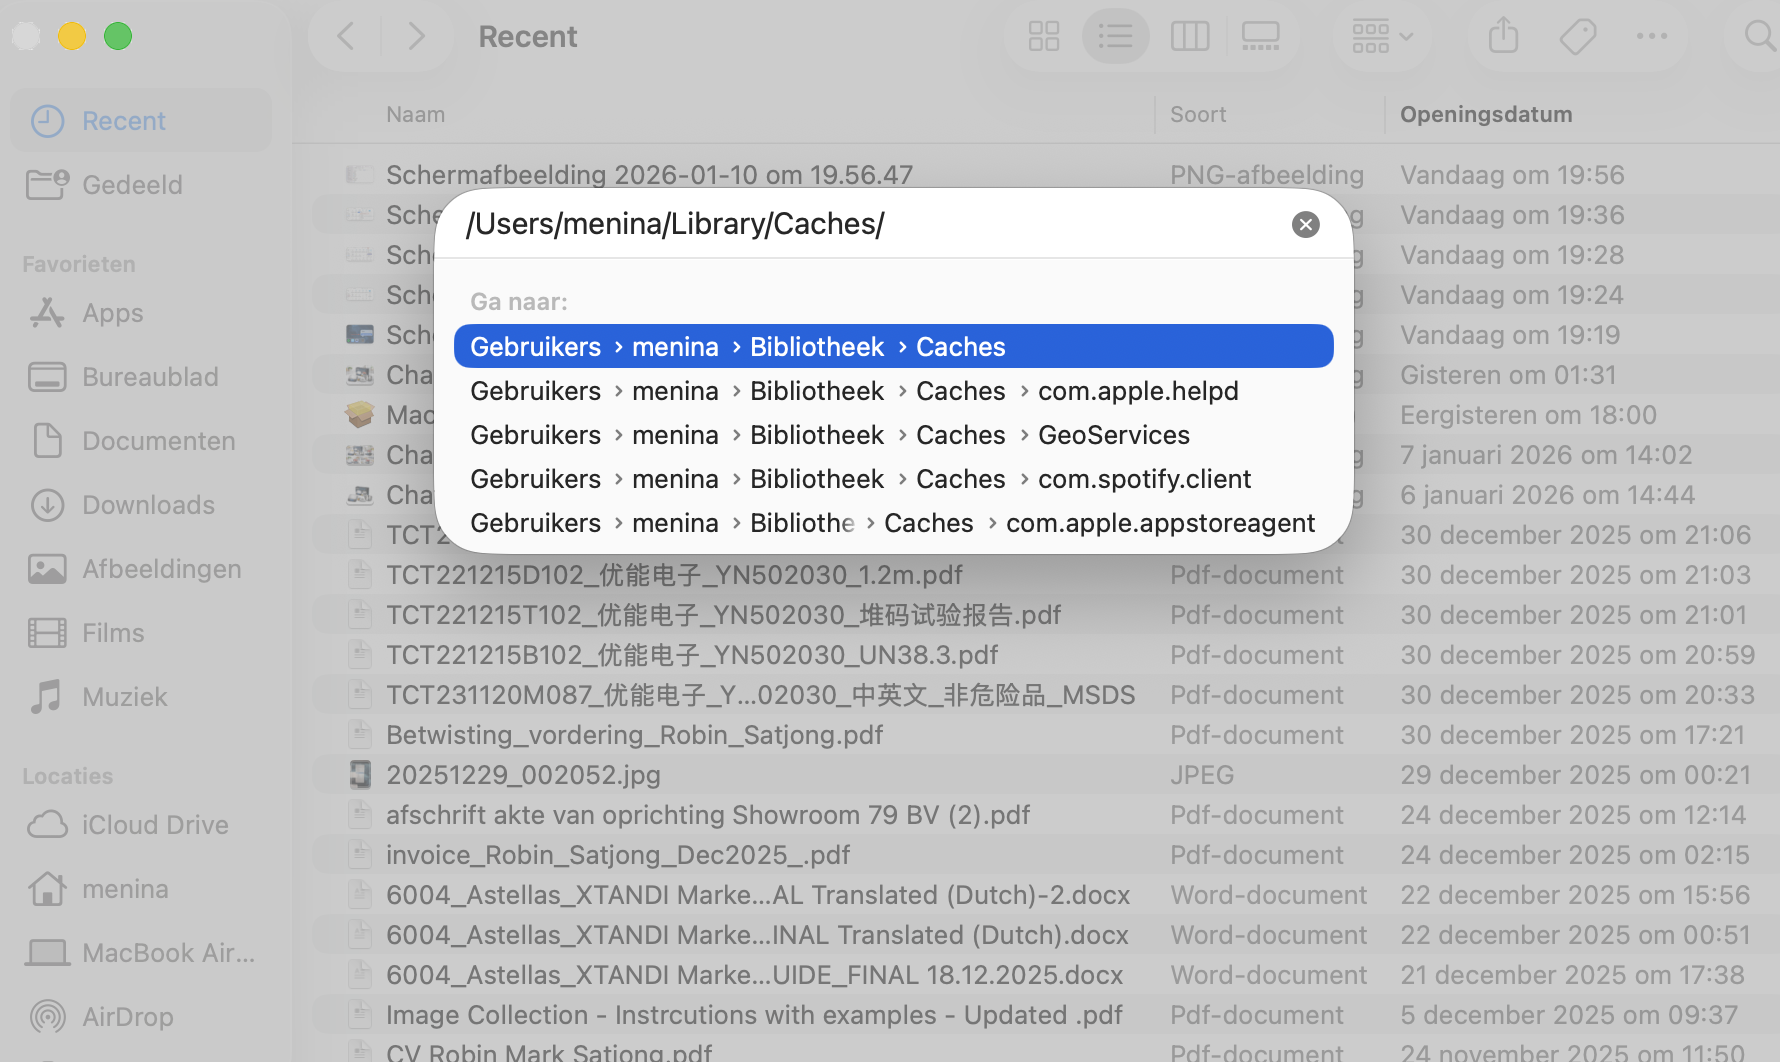Open Muziek from the sidebar

click(x=124, y=696)
